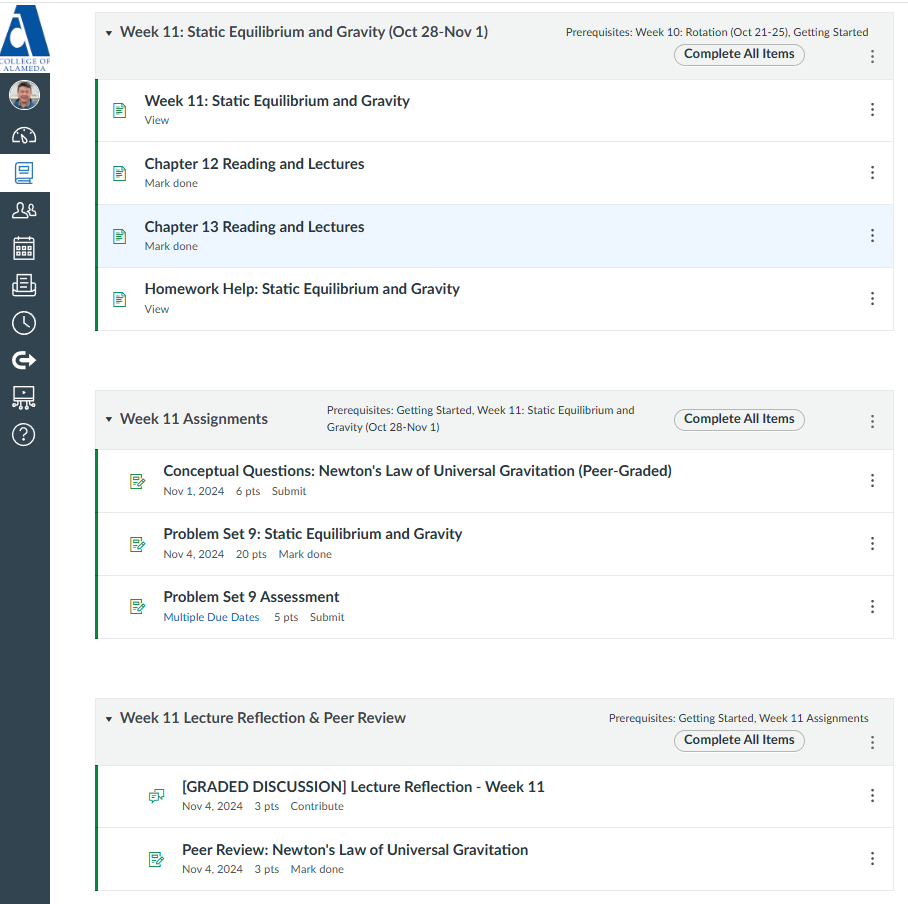Collapse the Week 11 Assignments module
908x904 pixels.
pos(109,419)
